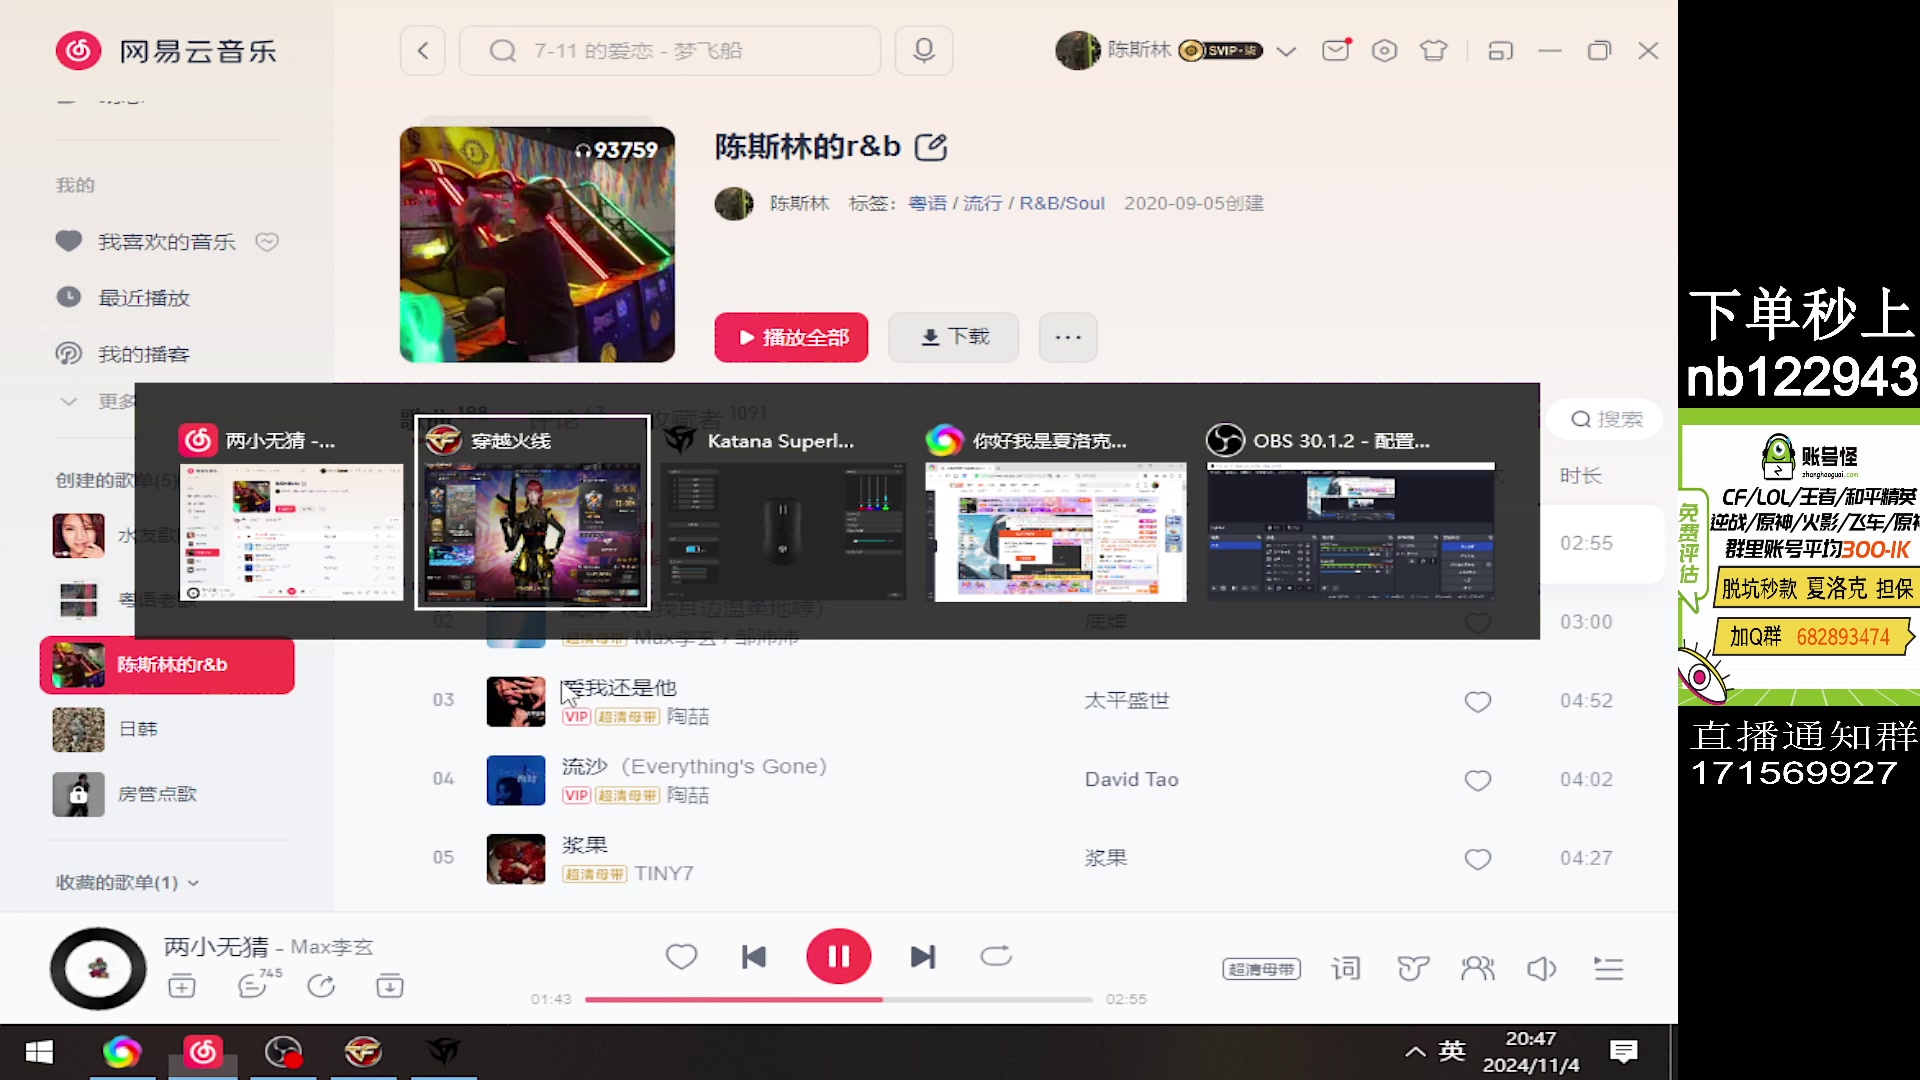This screenshot has height=1080, width=1920.
Task: Like the song 浆果
Action: pyautogui.click(x=1478, y=859)
